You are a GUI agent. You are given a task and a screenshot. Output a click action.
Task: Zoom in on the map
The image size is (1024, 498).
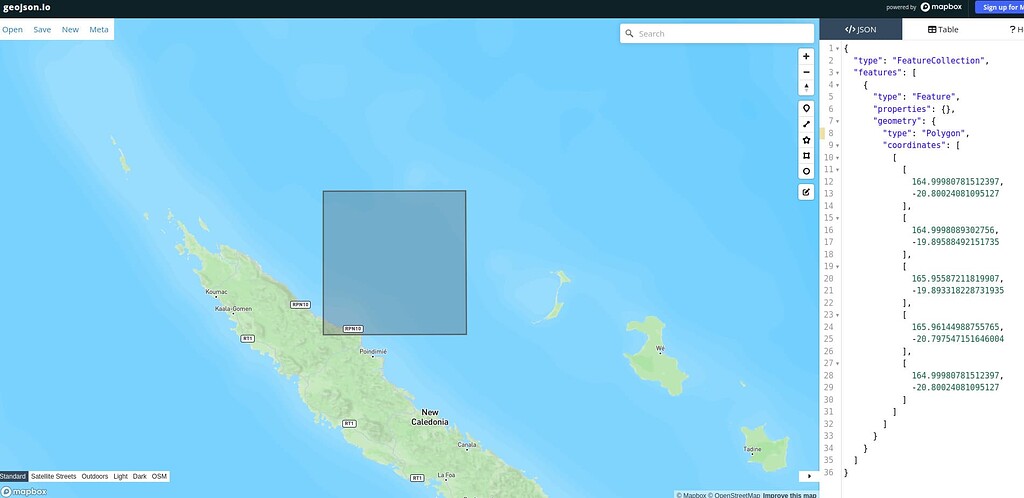[806, 57]
